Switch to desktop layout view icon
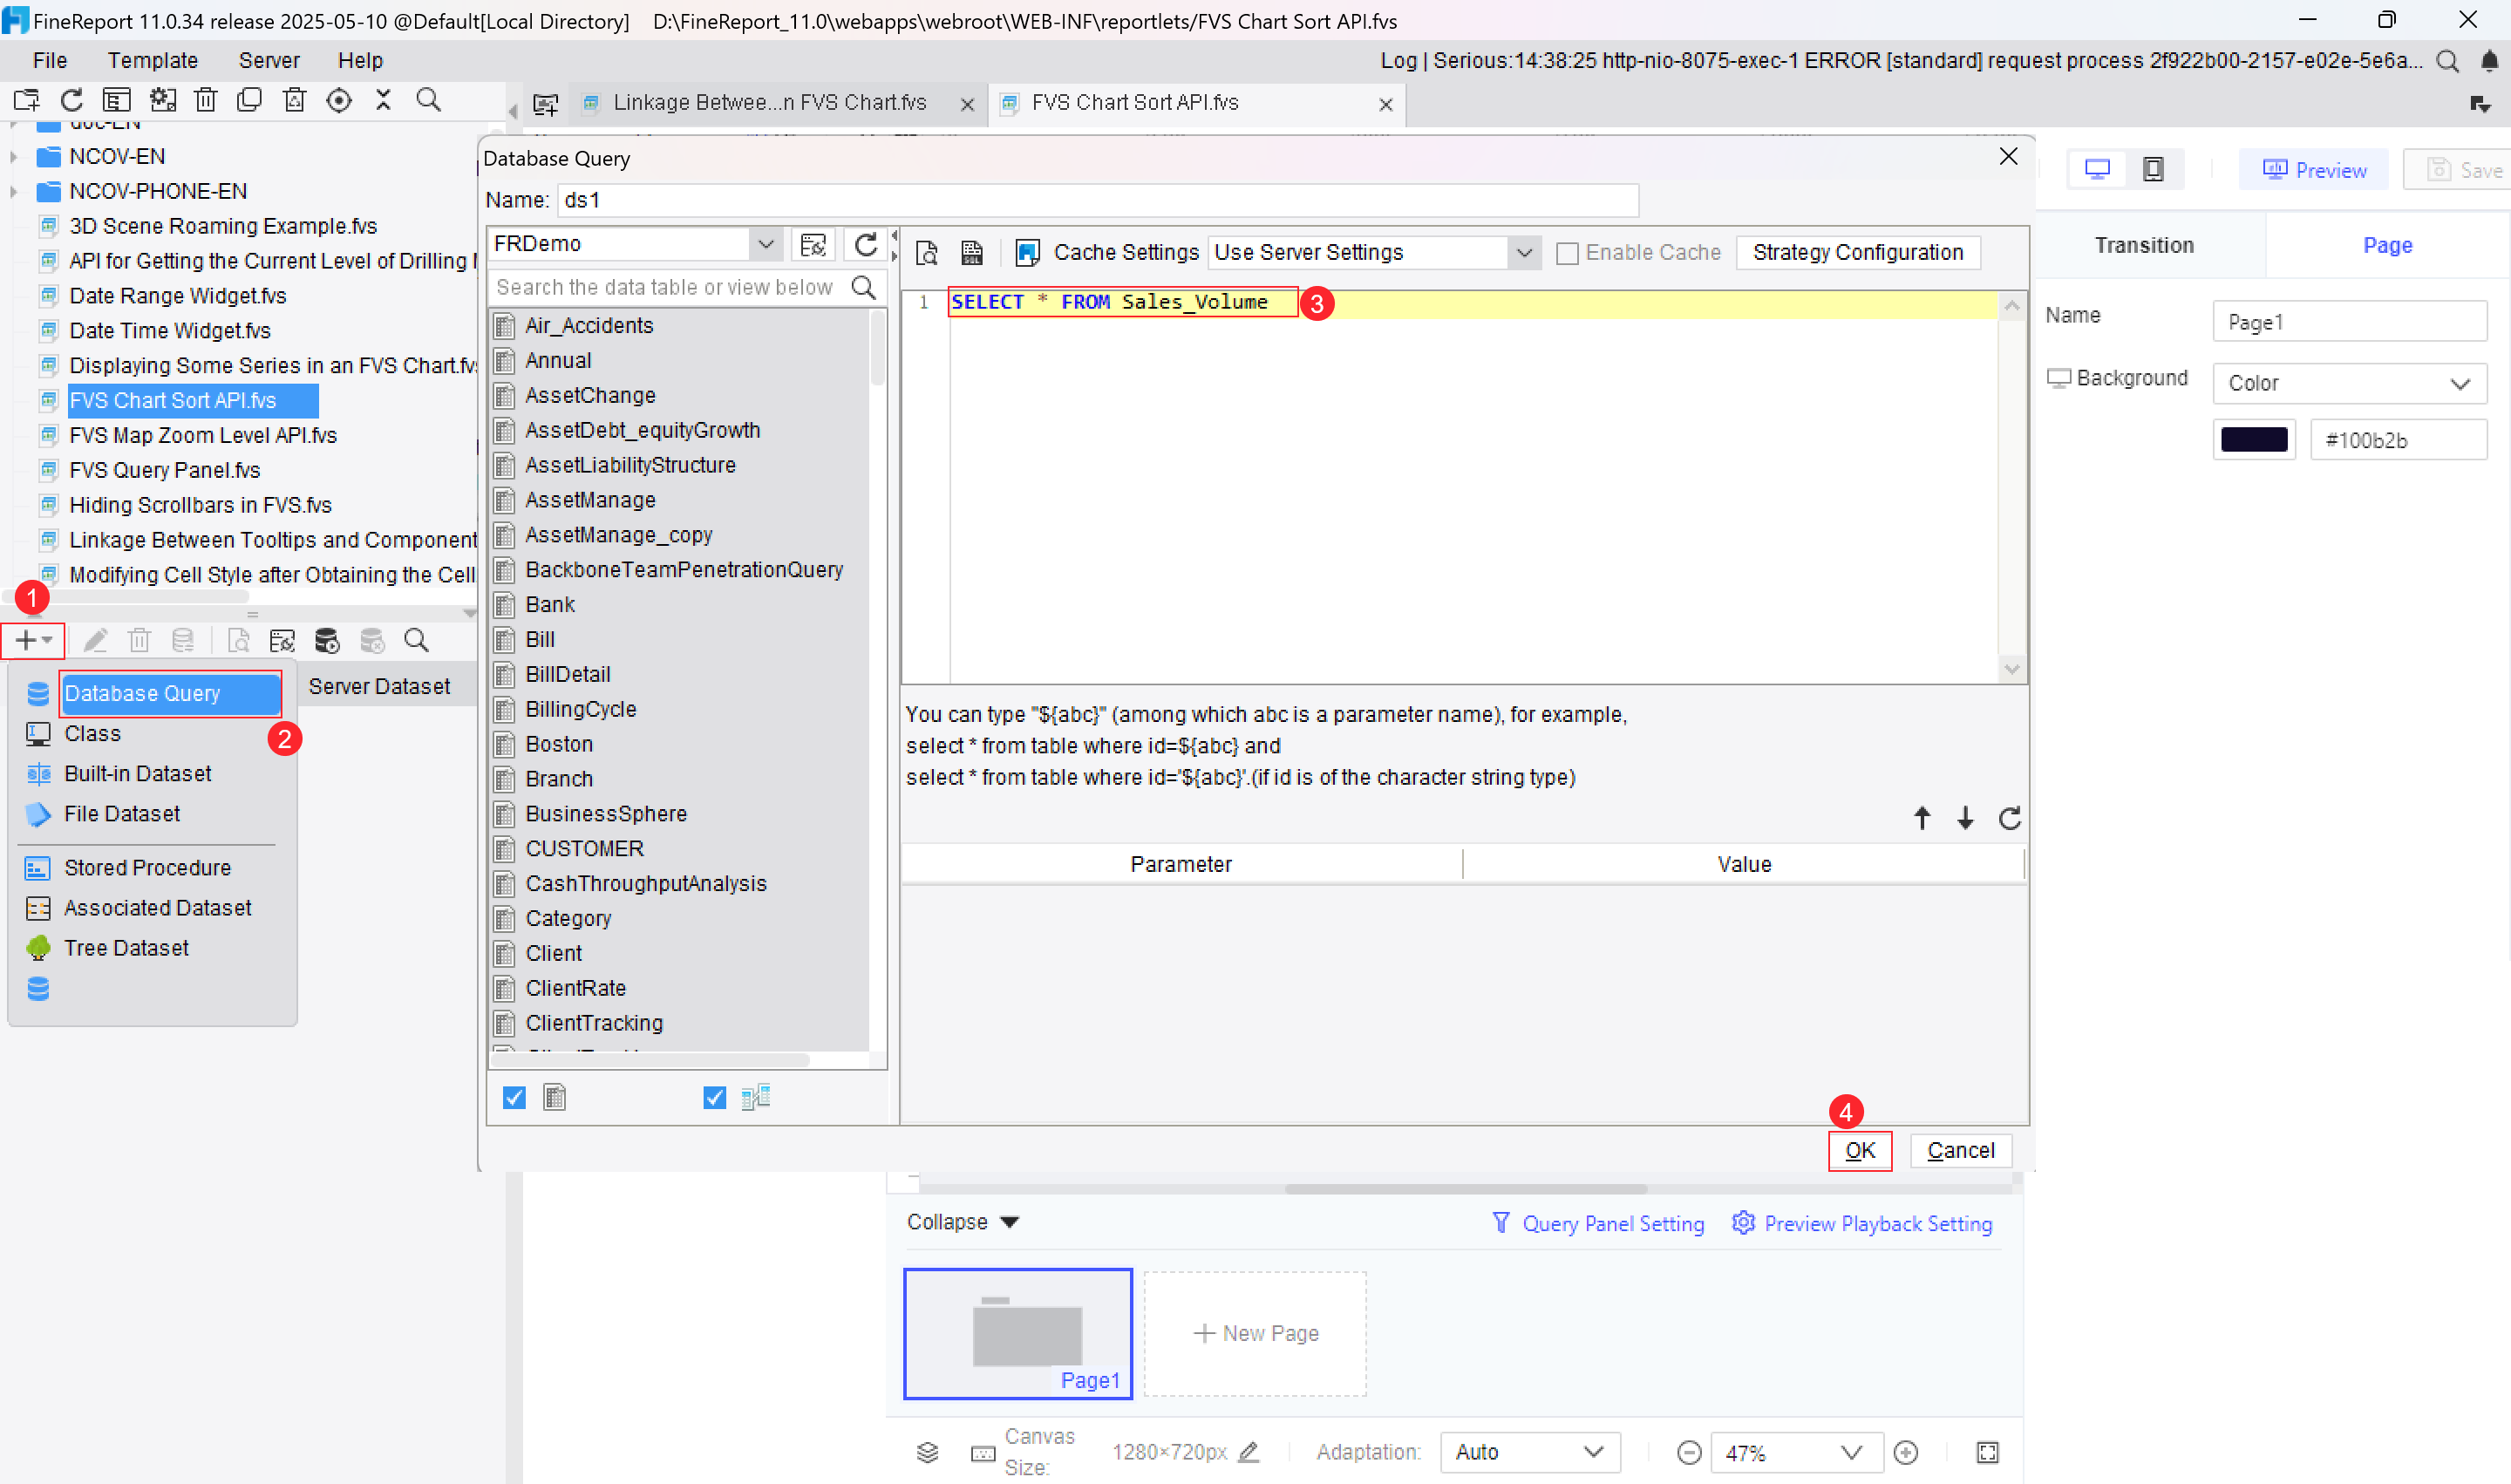Screen dimensions: 2511x1484 [x=2097, y=169]
